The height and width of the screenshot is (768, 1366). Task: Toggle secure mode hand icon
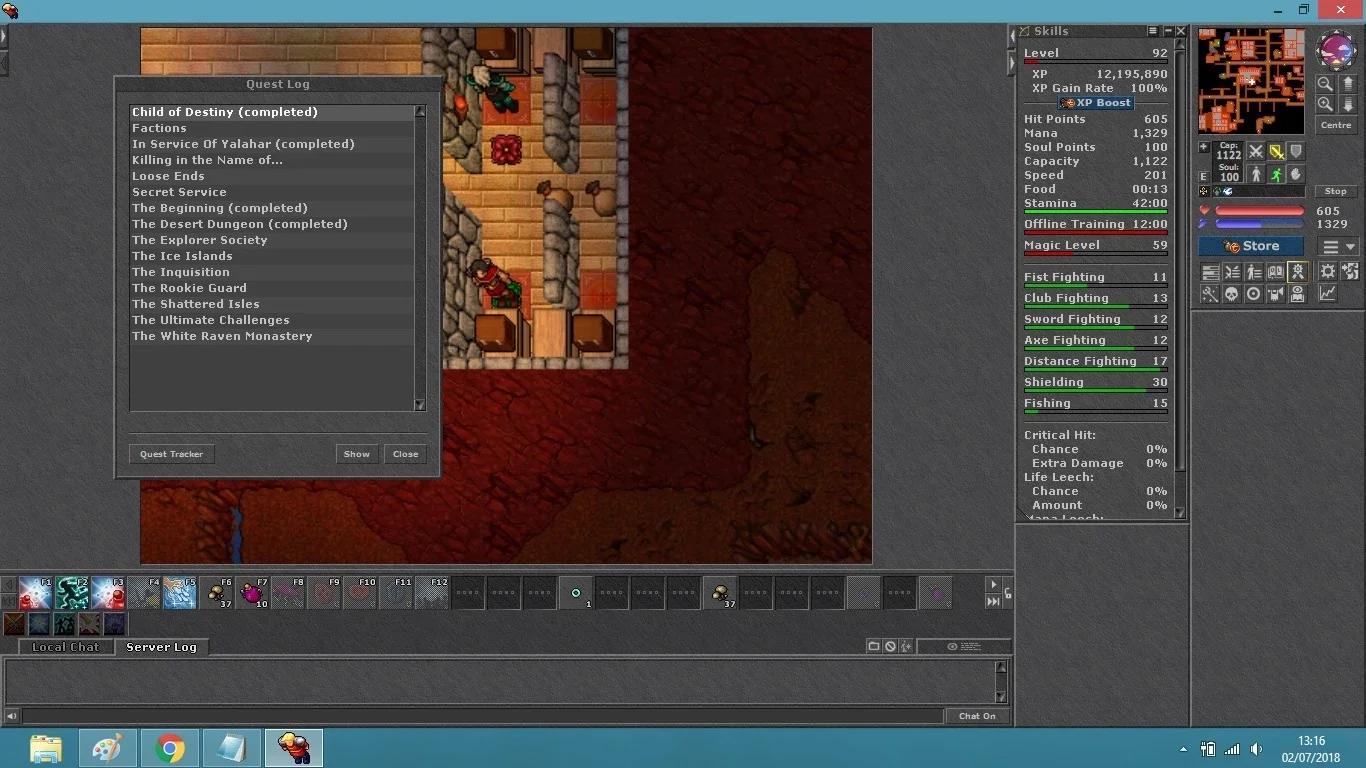click(x=1296, y=174)
